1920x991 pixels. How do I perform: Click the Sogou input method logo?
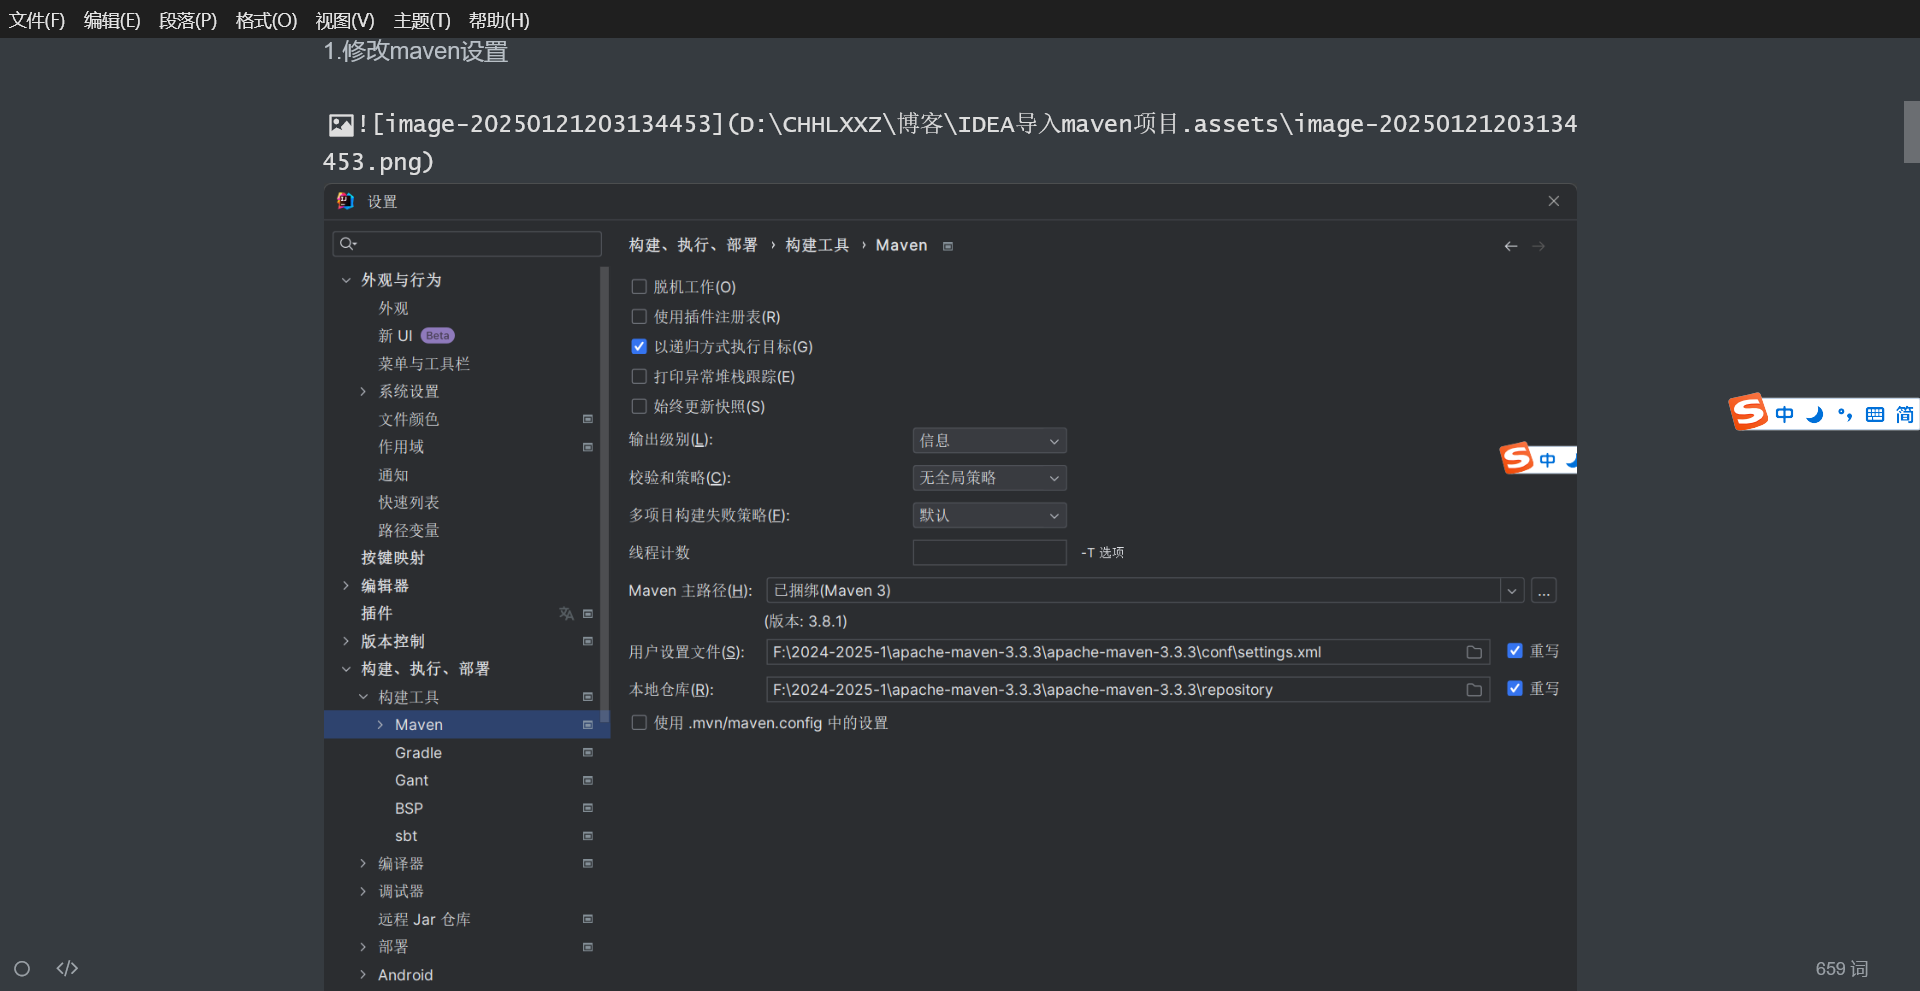(1746, 412)
